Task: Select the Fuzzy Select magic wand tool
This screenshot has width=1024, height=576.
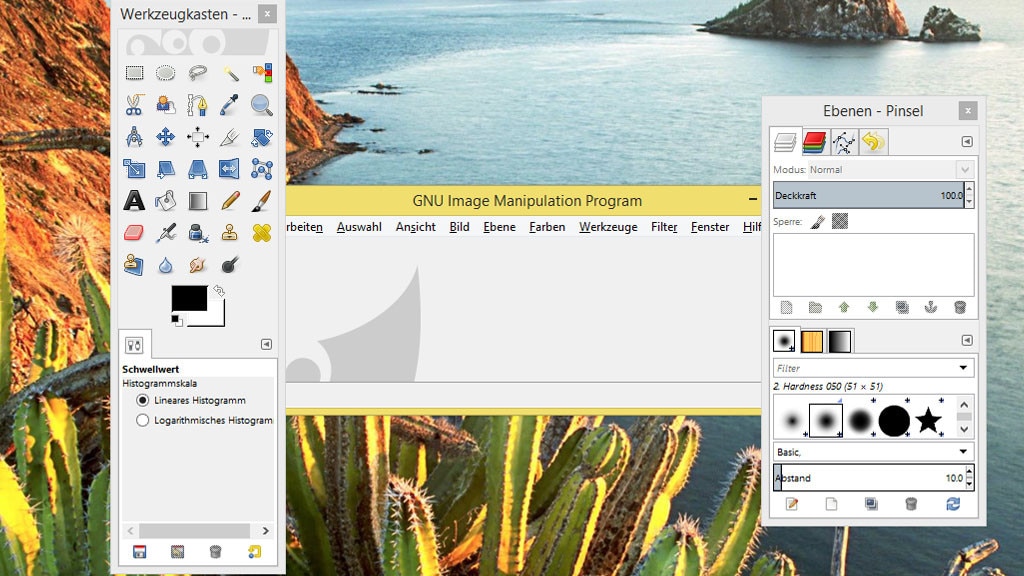Action: click(229, 72)
